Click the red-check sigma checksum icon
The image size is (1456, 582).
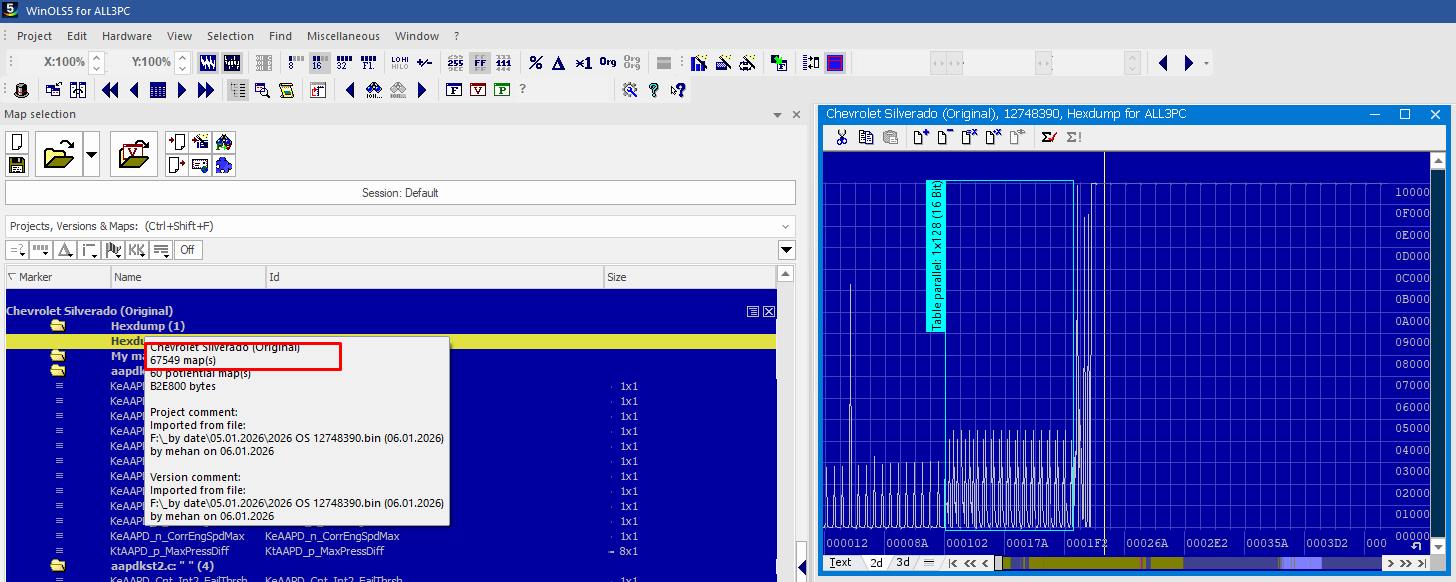[x=1048, y=137]
